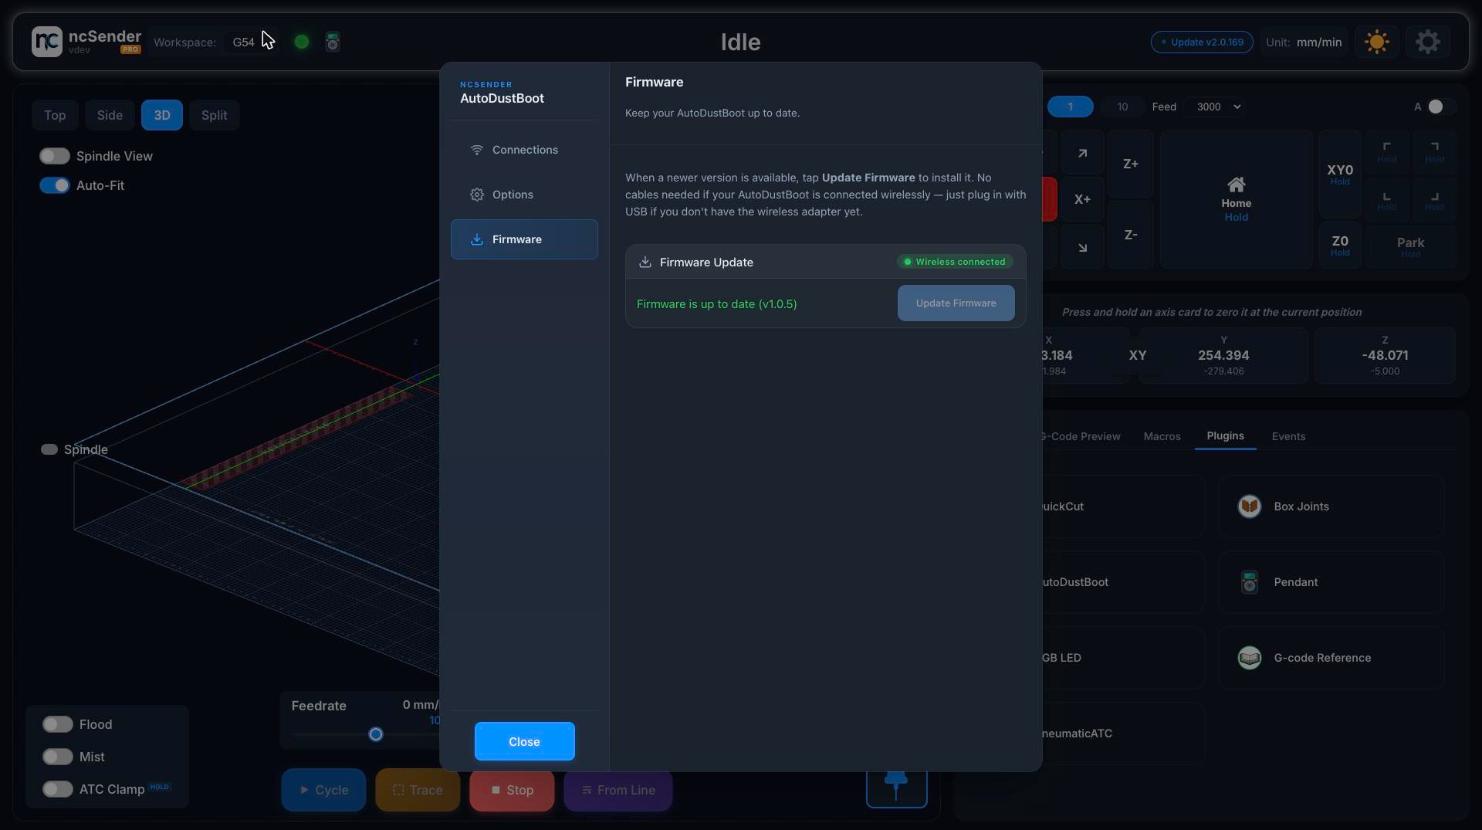The width and height of the screenshot is (1482, 830).
Task: Open the mm/min unit selector
Action: pos(1319,42)
